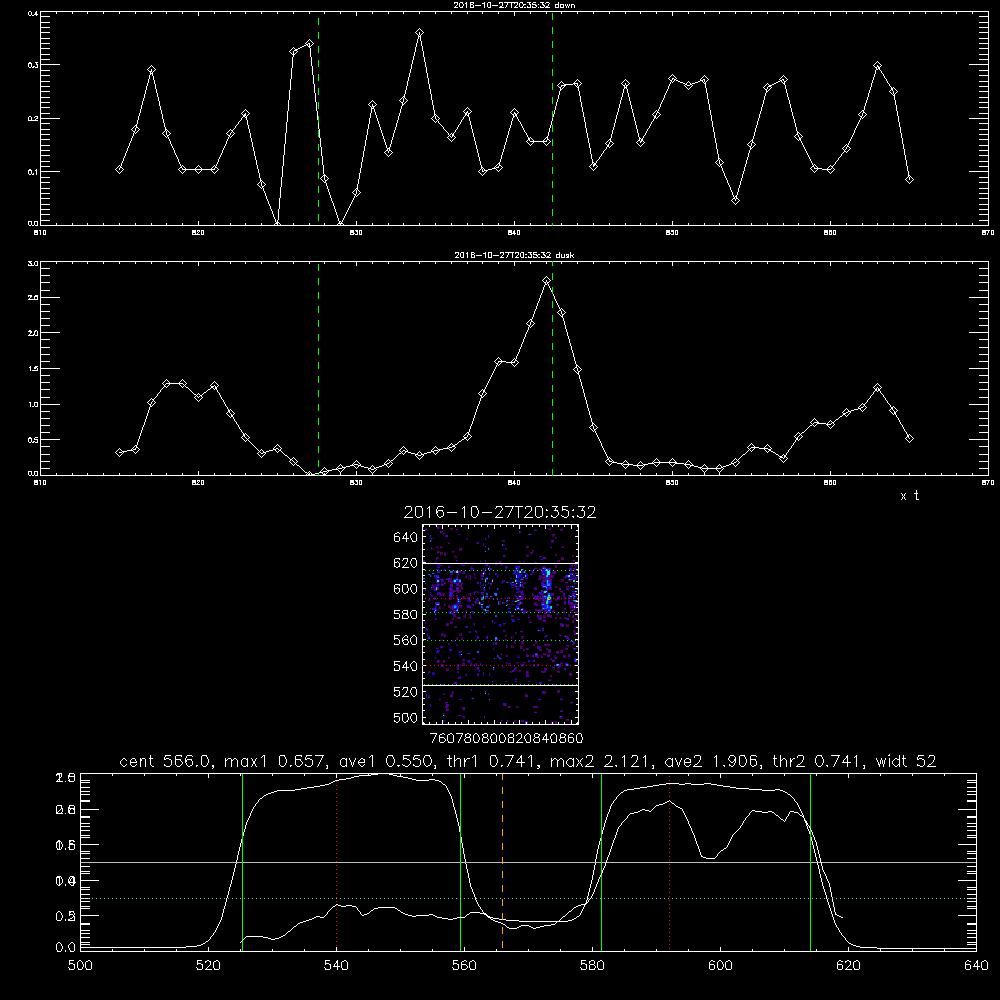Image resolution: width=1000 pixels, height=1000 pixels.
Task: Click the 0.3 label on the dawn plot y-axis
Action: (33, 65)
